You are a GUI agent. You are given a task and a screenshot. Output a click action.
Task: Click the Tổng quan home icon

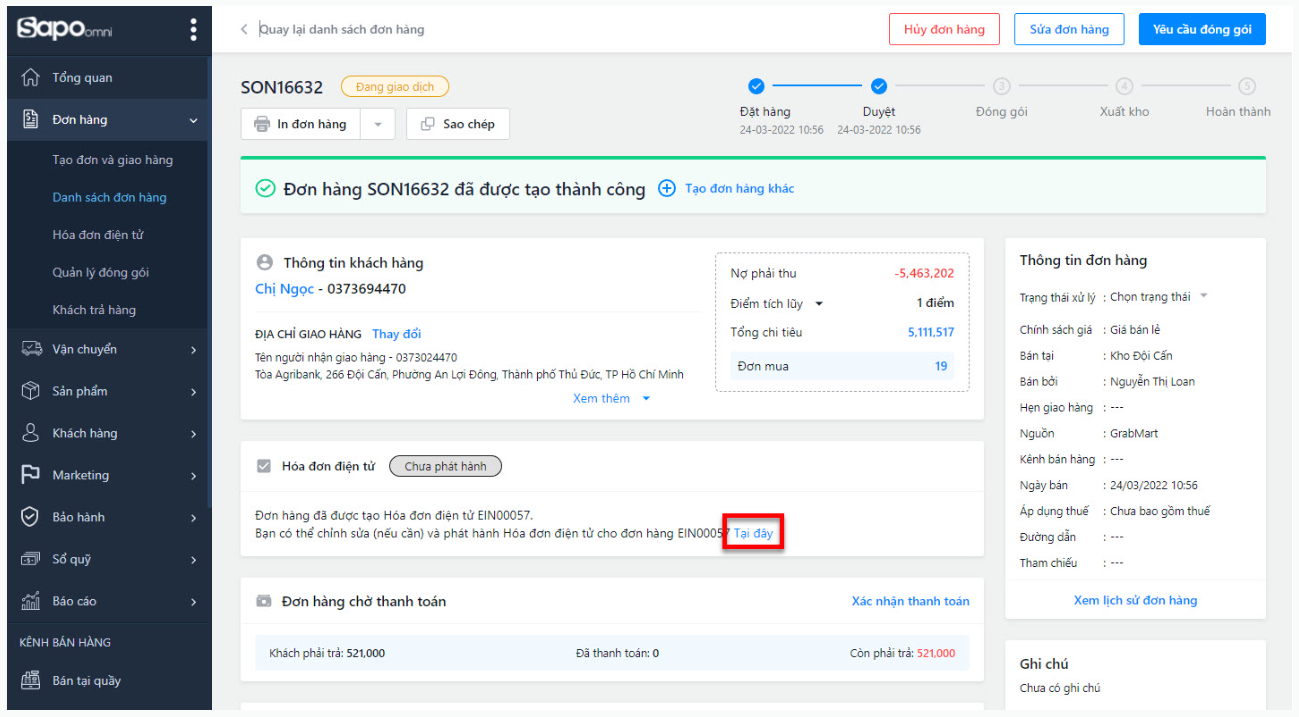pos(31,77)
